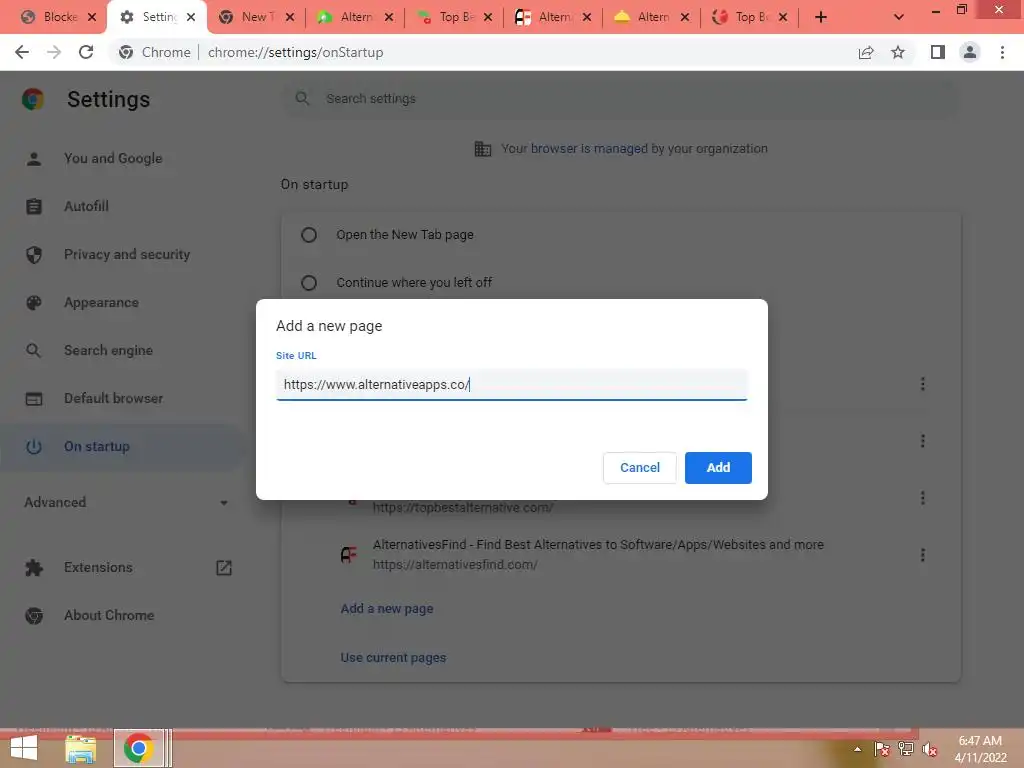
Task: Click the organization building icon
Action: click(483, 149)
